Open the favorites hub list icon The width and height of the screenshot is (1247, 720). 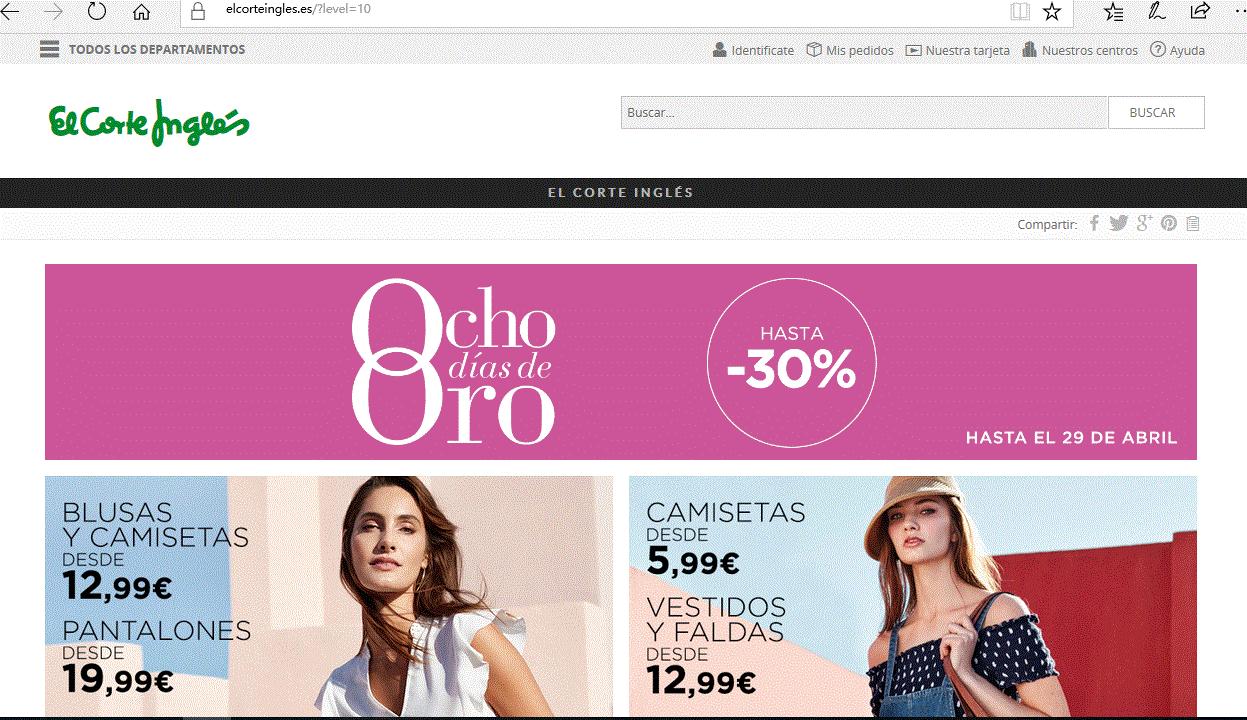point(1113,12)
